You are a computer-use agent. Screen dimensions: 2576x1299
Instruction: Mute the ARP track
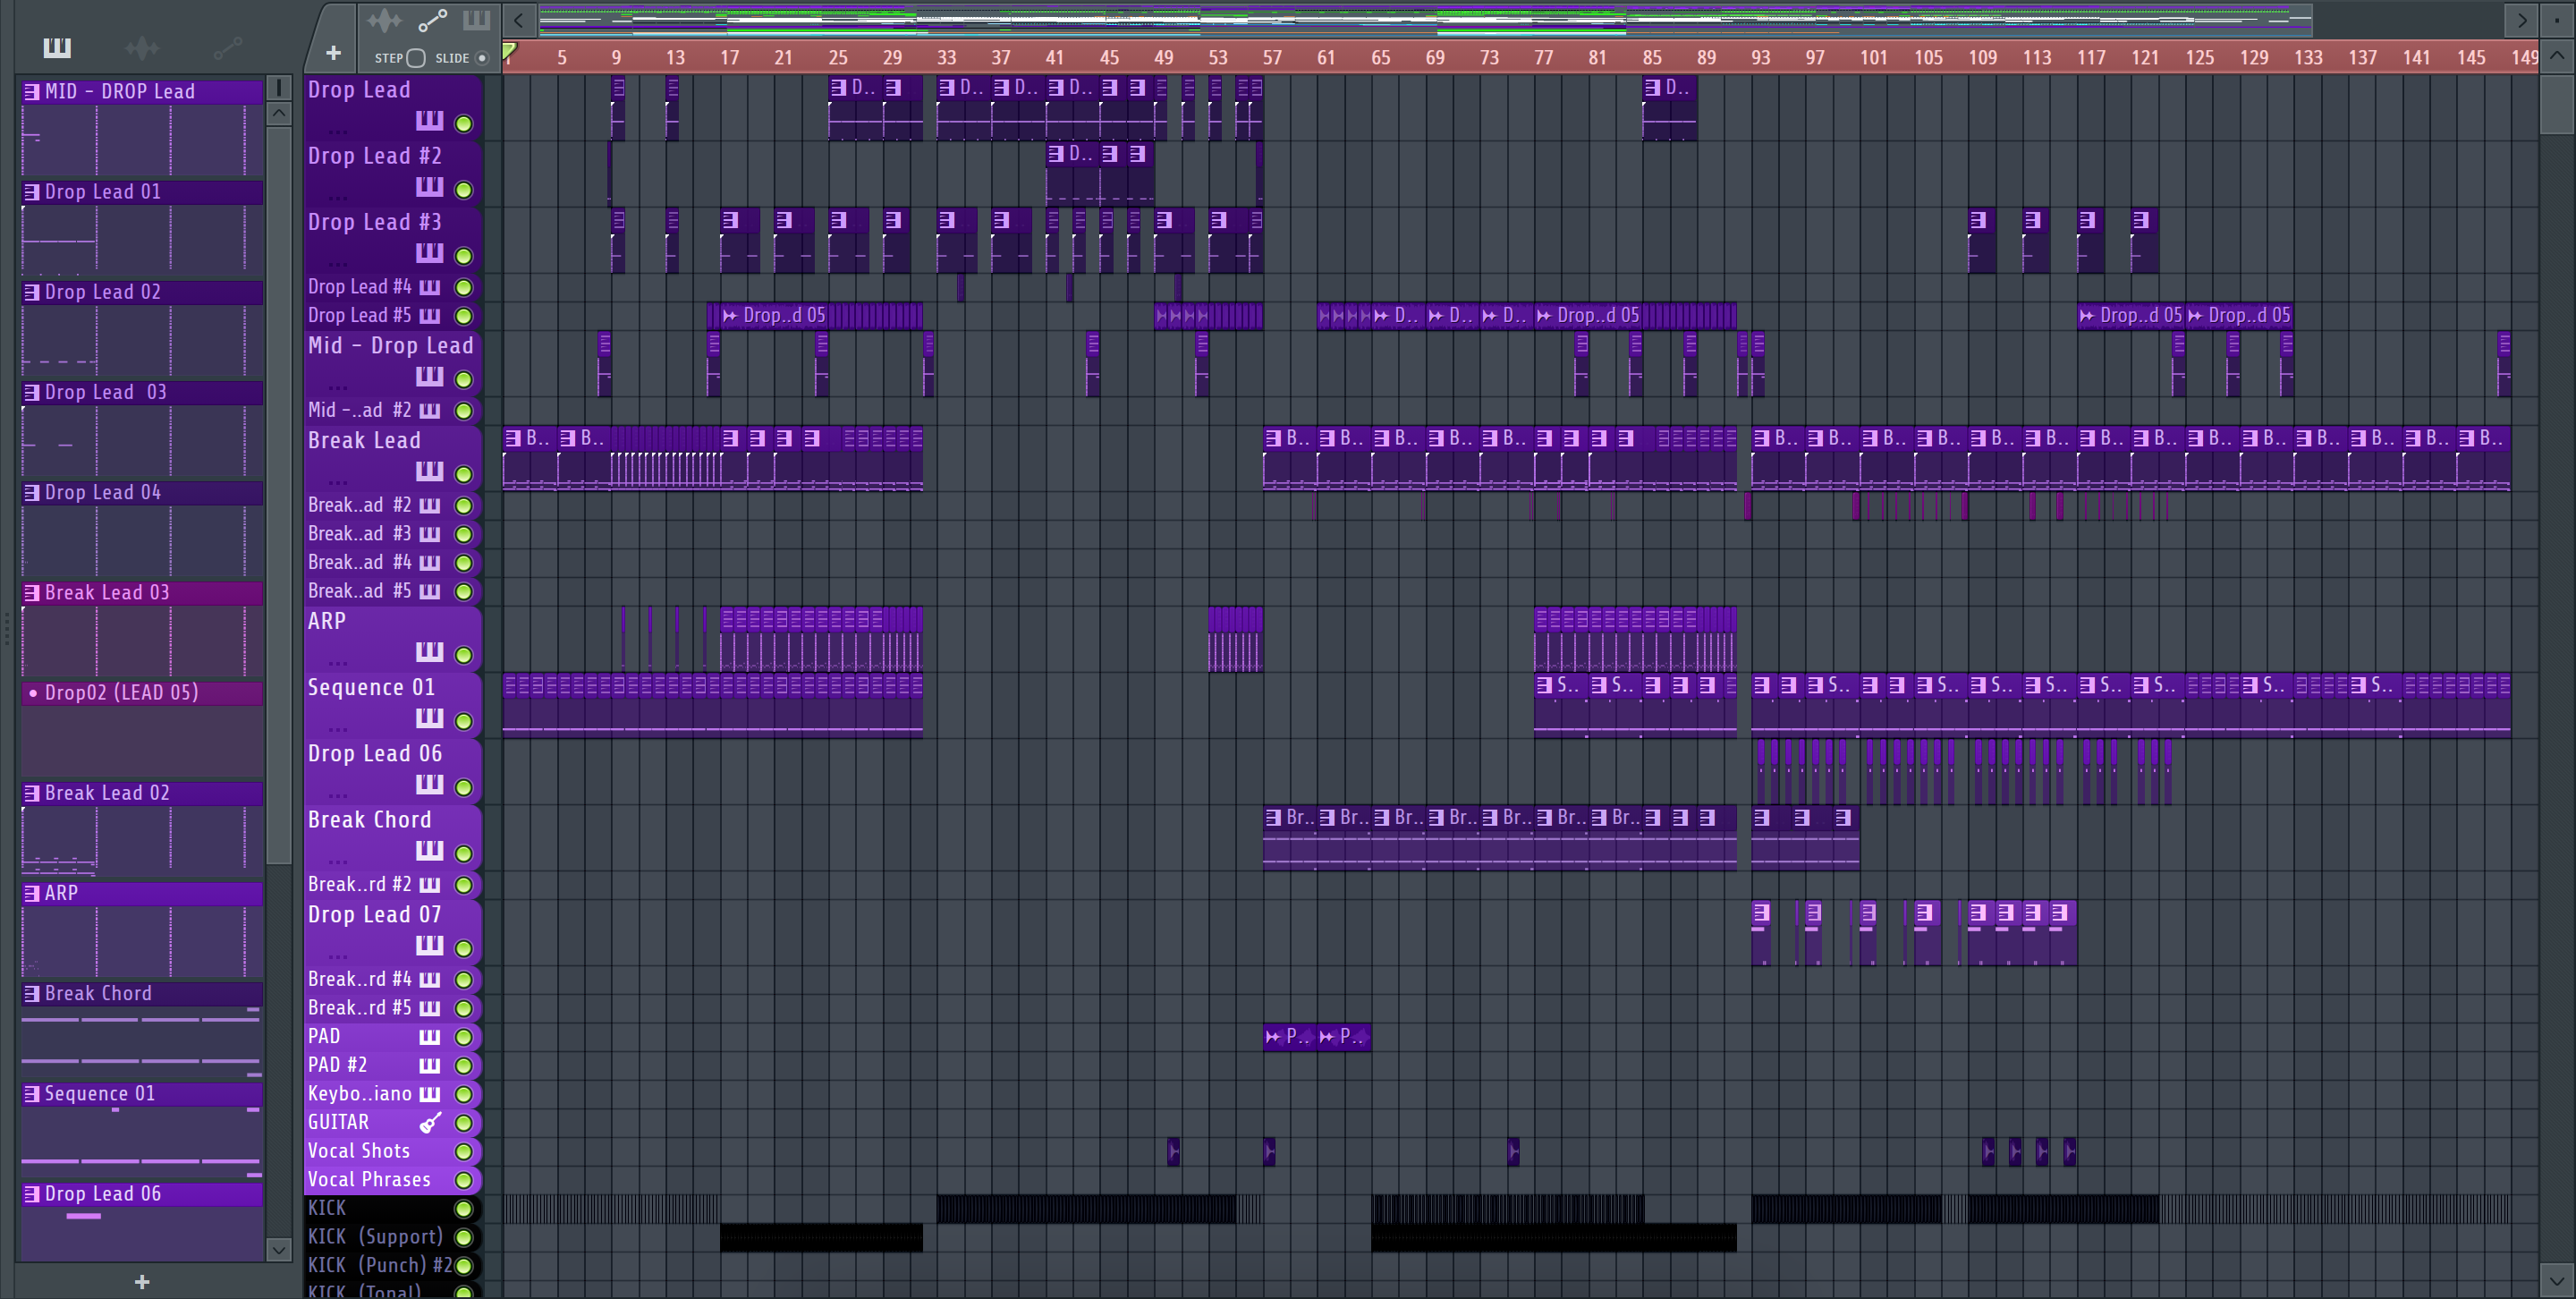(x=463, y=655)
